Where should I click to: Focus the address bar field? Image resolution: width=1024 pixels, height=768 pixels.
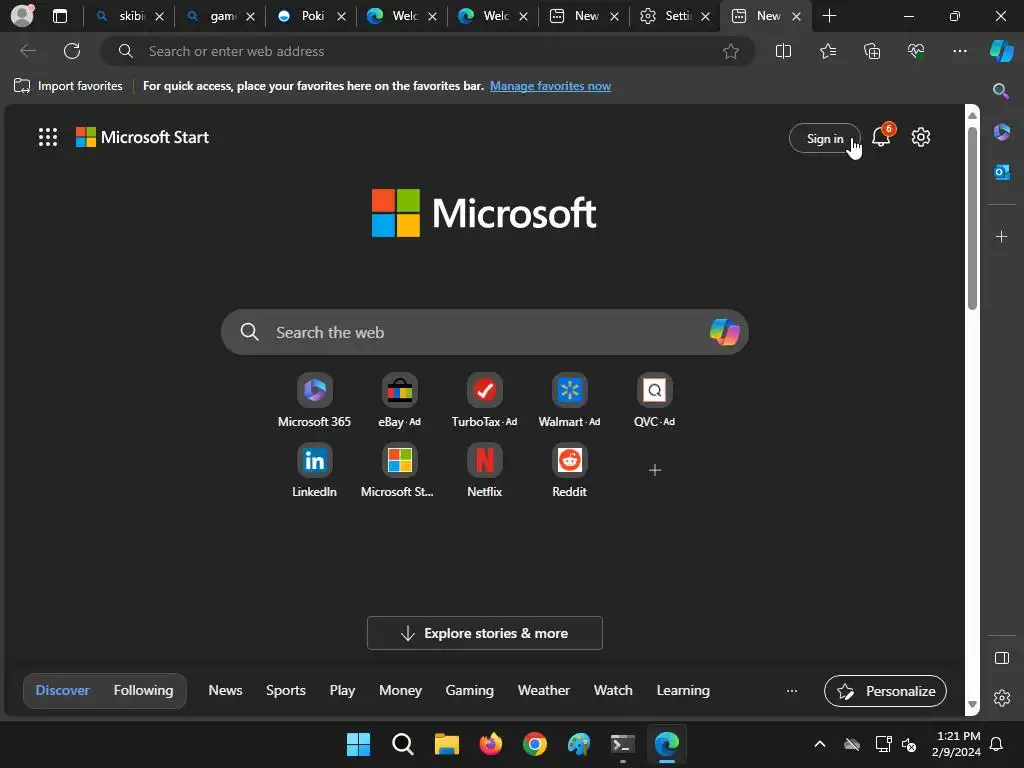[x=428, y=51]
